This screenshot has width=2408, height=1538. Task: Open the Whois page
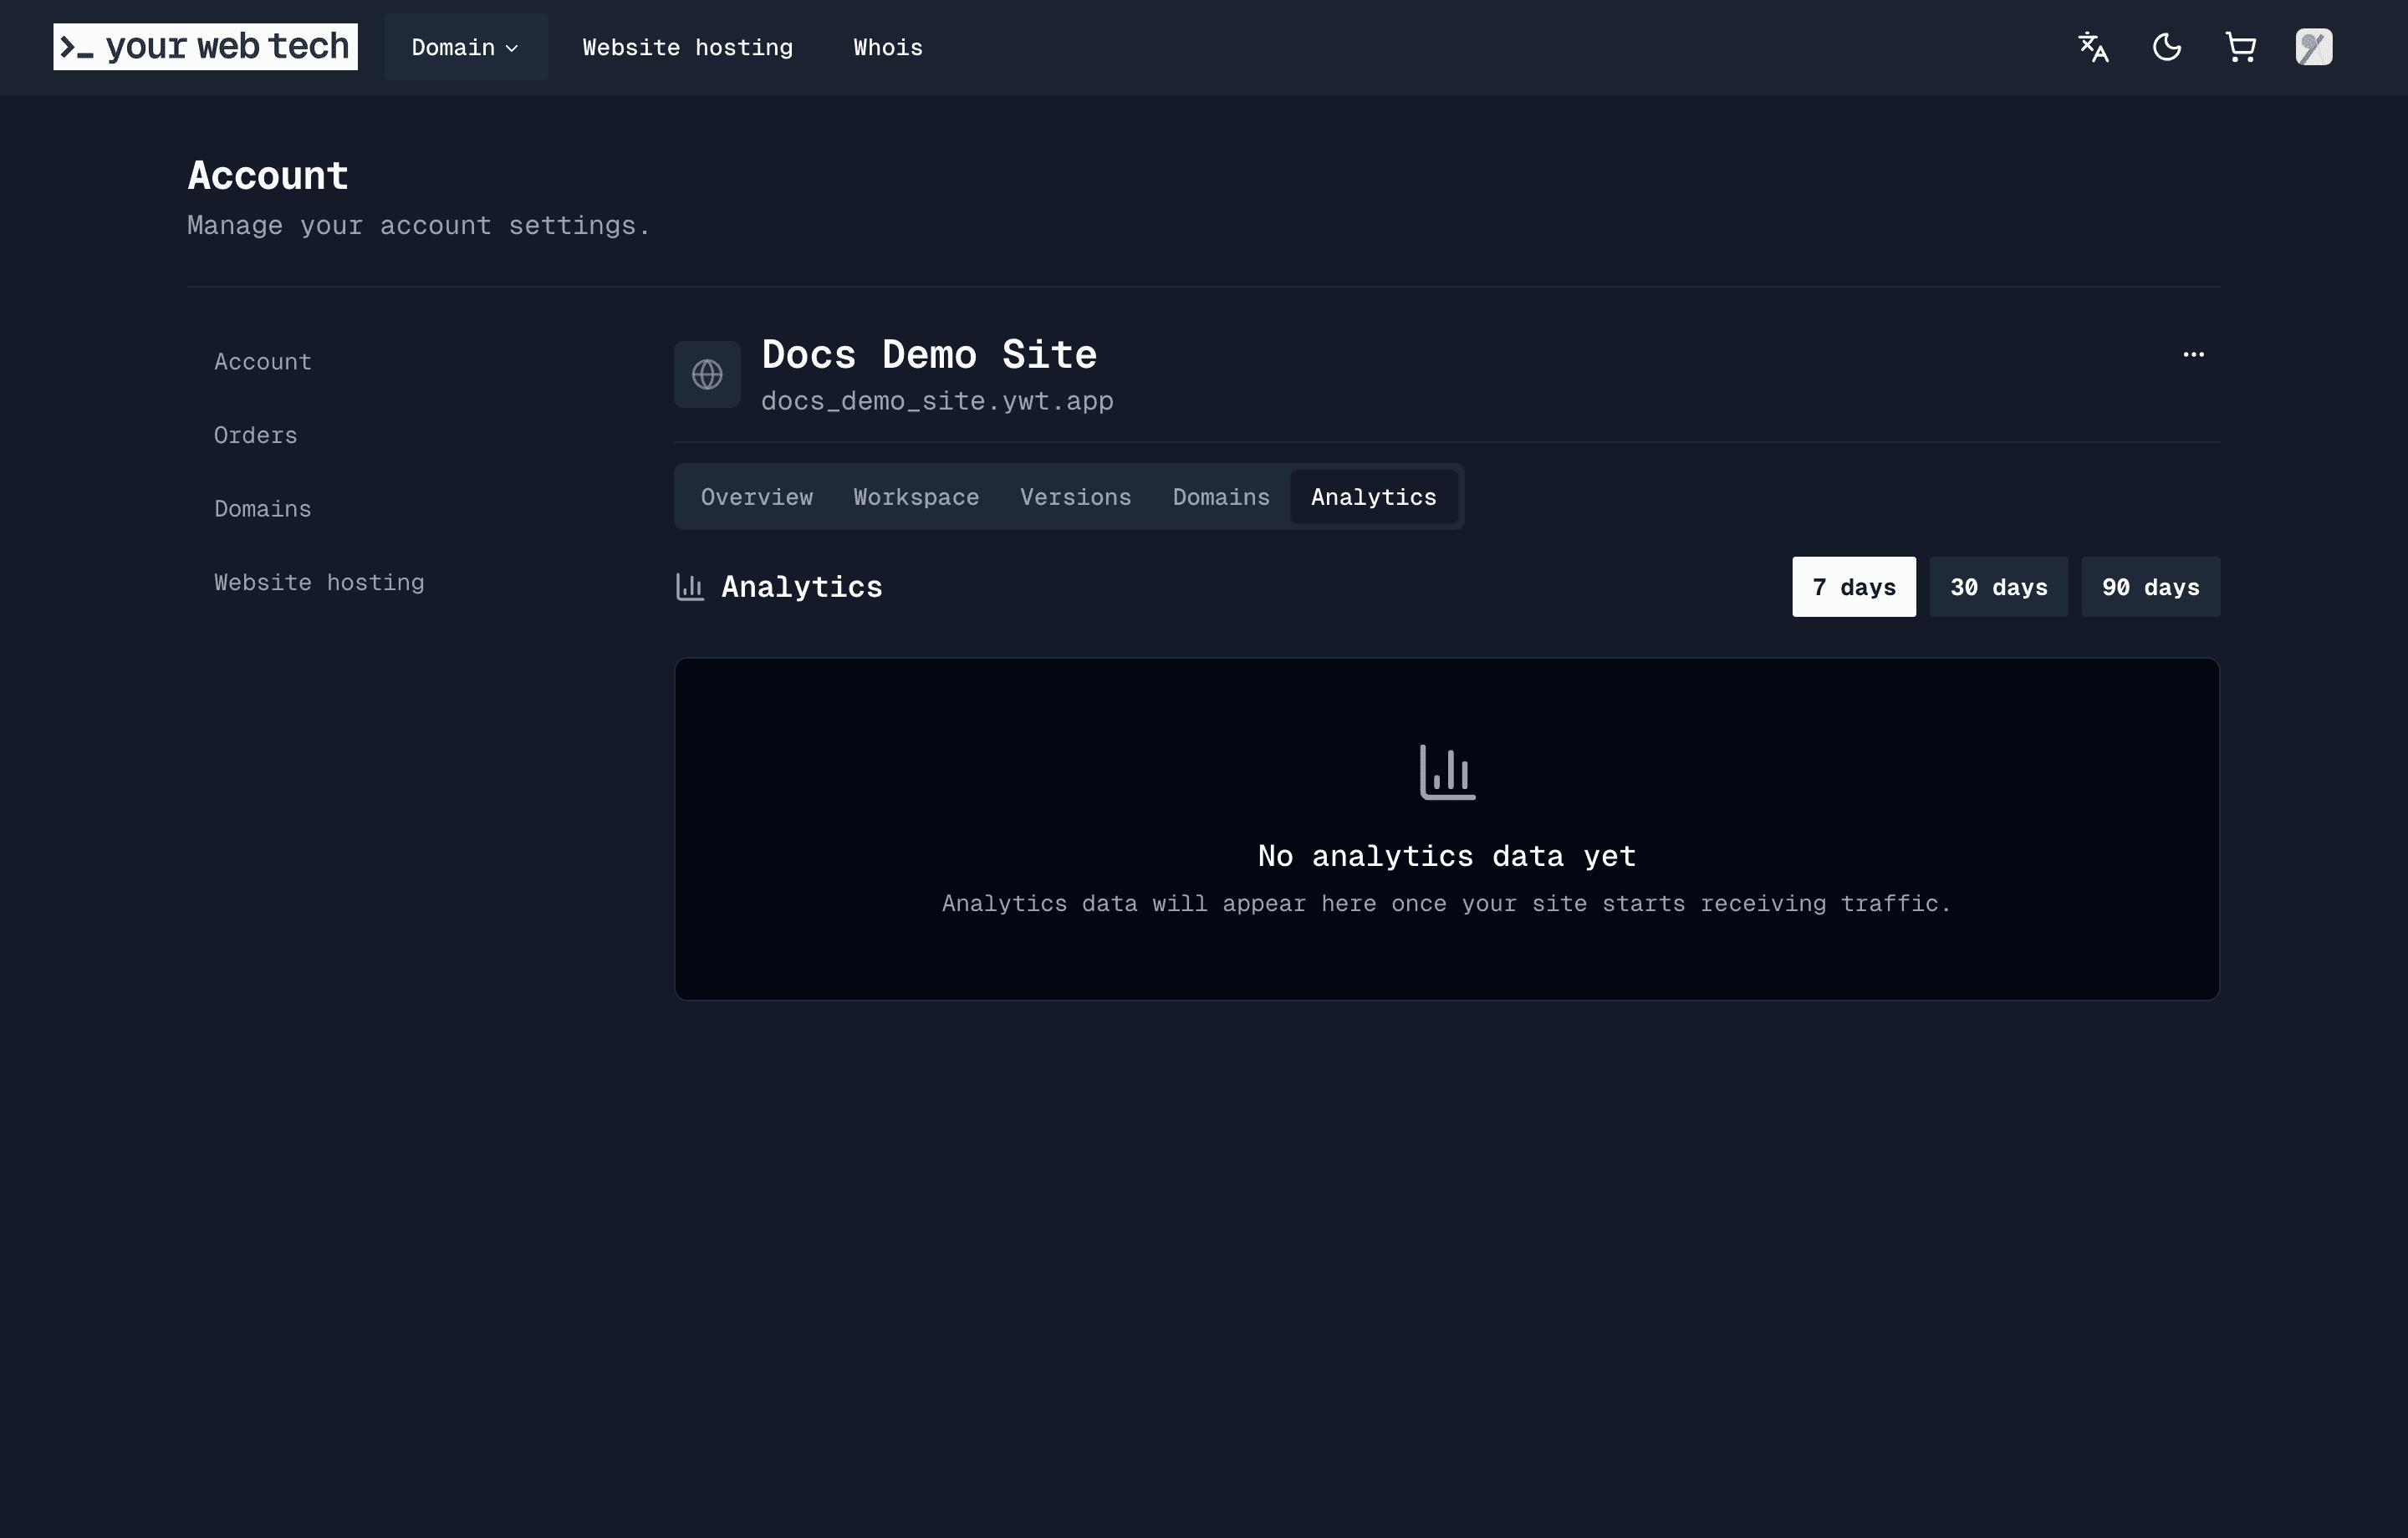[888, 47]
